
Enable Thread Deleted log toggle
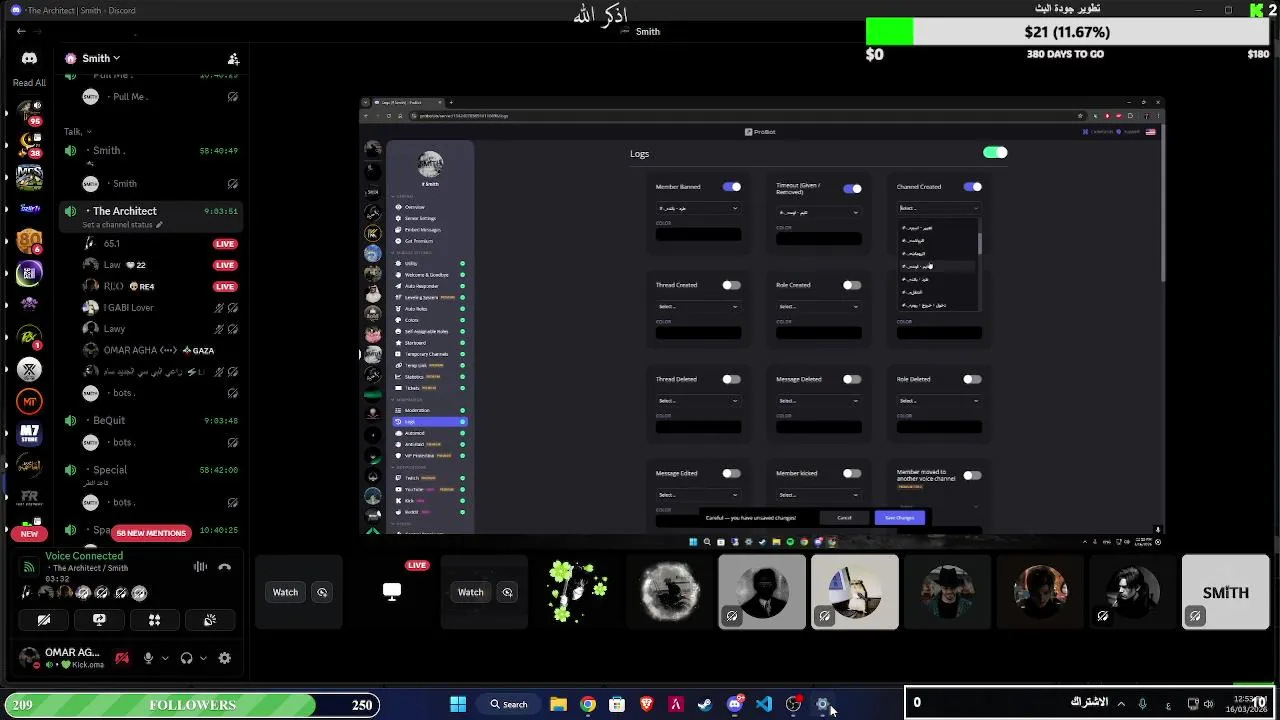click(732, 379)
